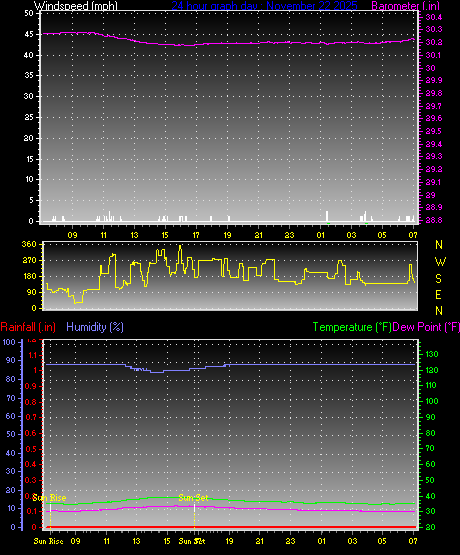Viewport: 460px width, 555px height.
Task: Click the "Sun Set" label inside the humidity chart
Action: coord(193,498)
